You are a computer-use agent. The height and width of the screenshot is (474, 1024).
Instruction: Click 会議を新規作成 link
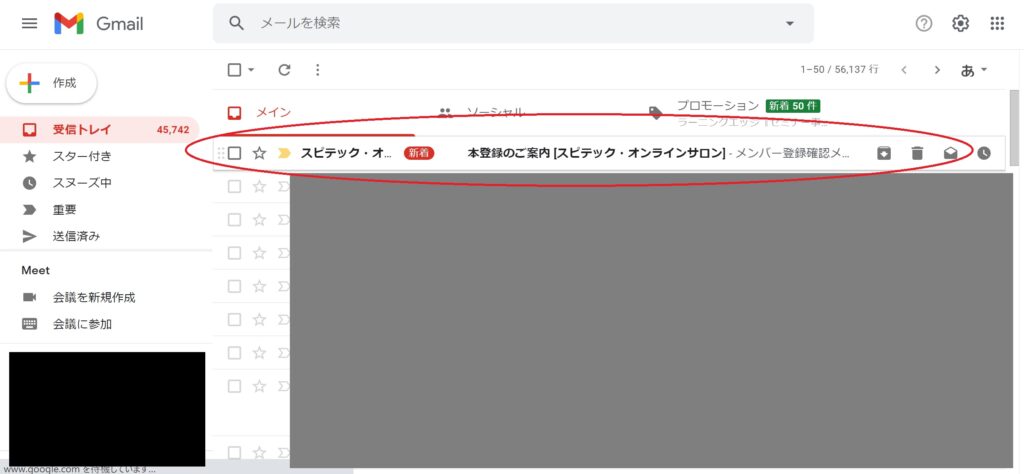coord(94,298)
